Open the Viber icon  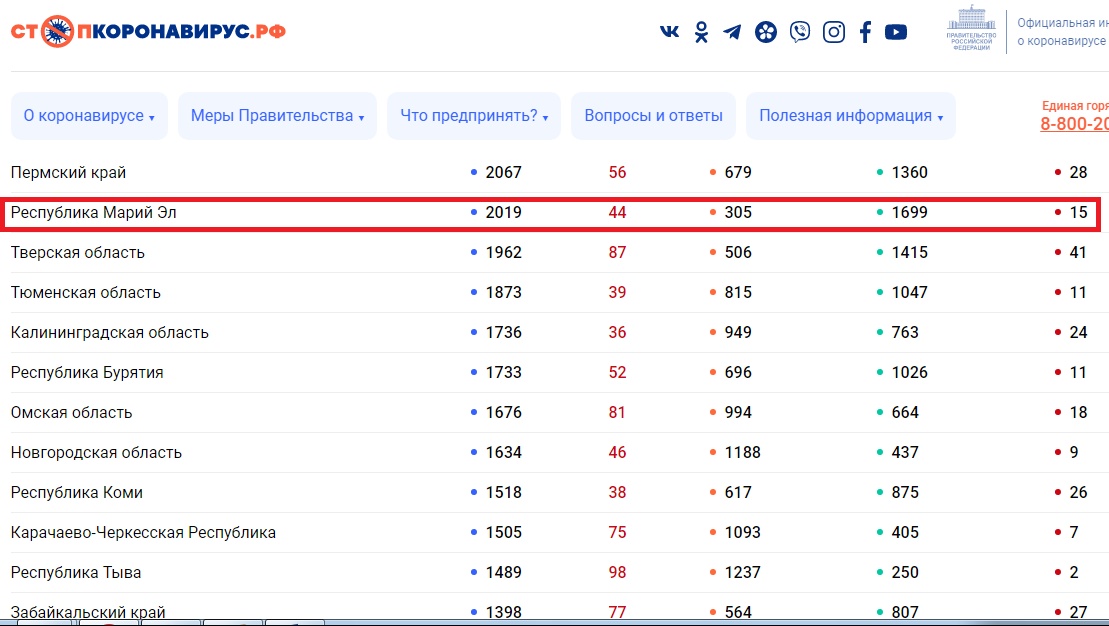[x=800, y=32]
